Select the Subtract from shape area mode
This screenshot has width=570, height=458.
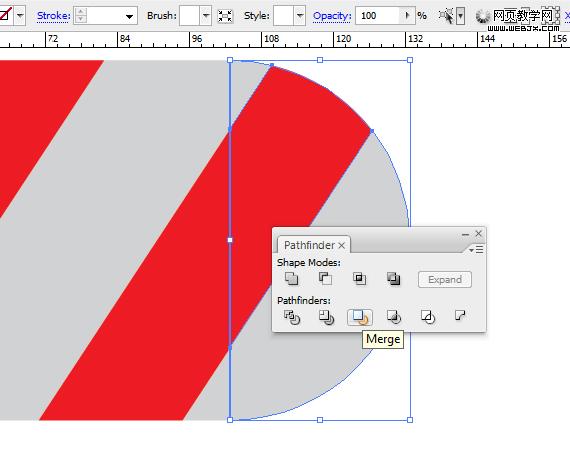(x=325, y=279)
